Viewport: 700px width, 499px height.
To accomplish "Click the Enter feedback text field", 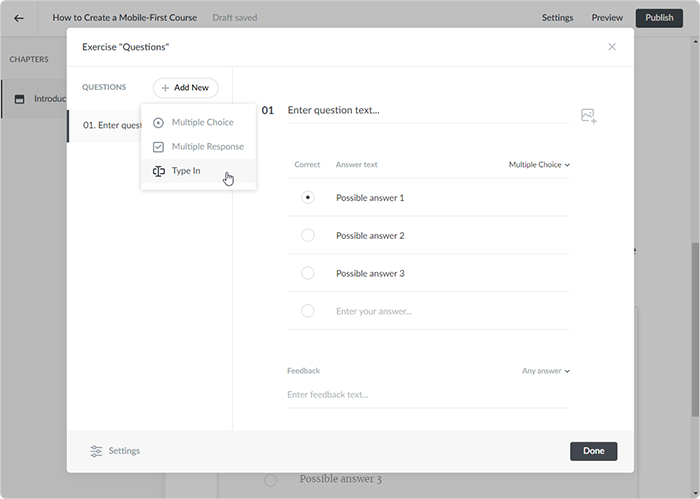I will click(428, 395).
